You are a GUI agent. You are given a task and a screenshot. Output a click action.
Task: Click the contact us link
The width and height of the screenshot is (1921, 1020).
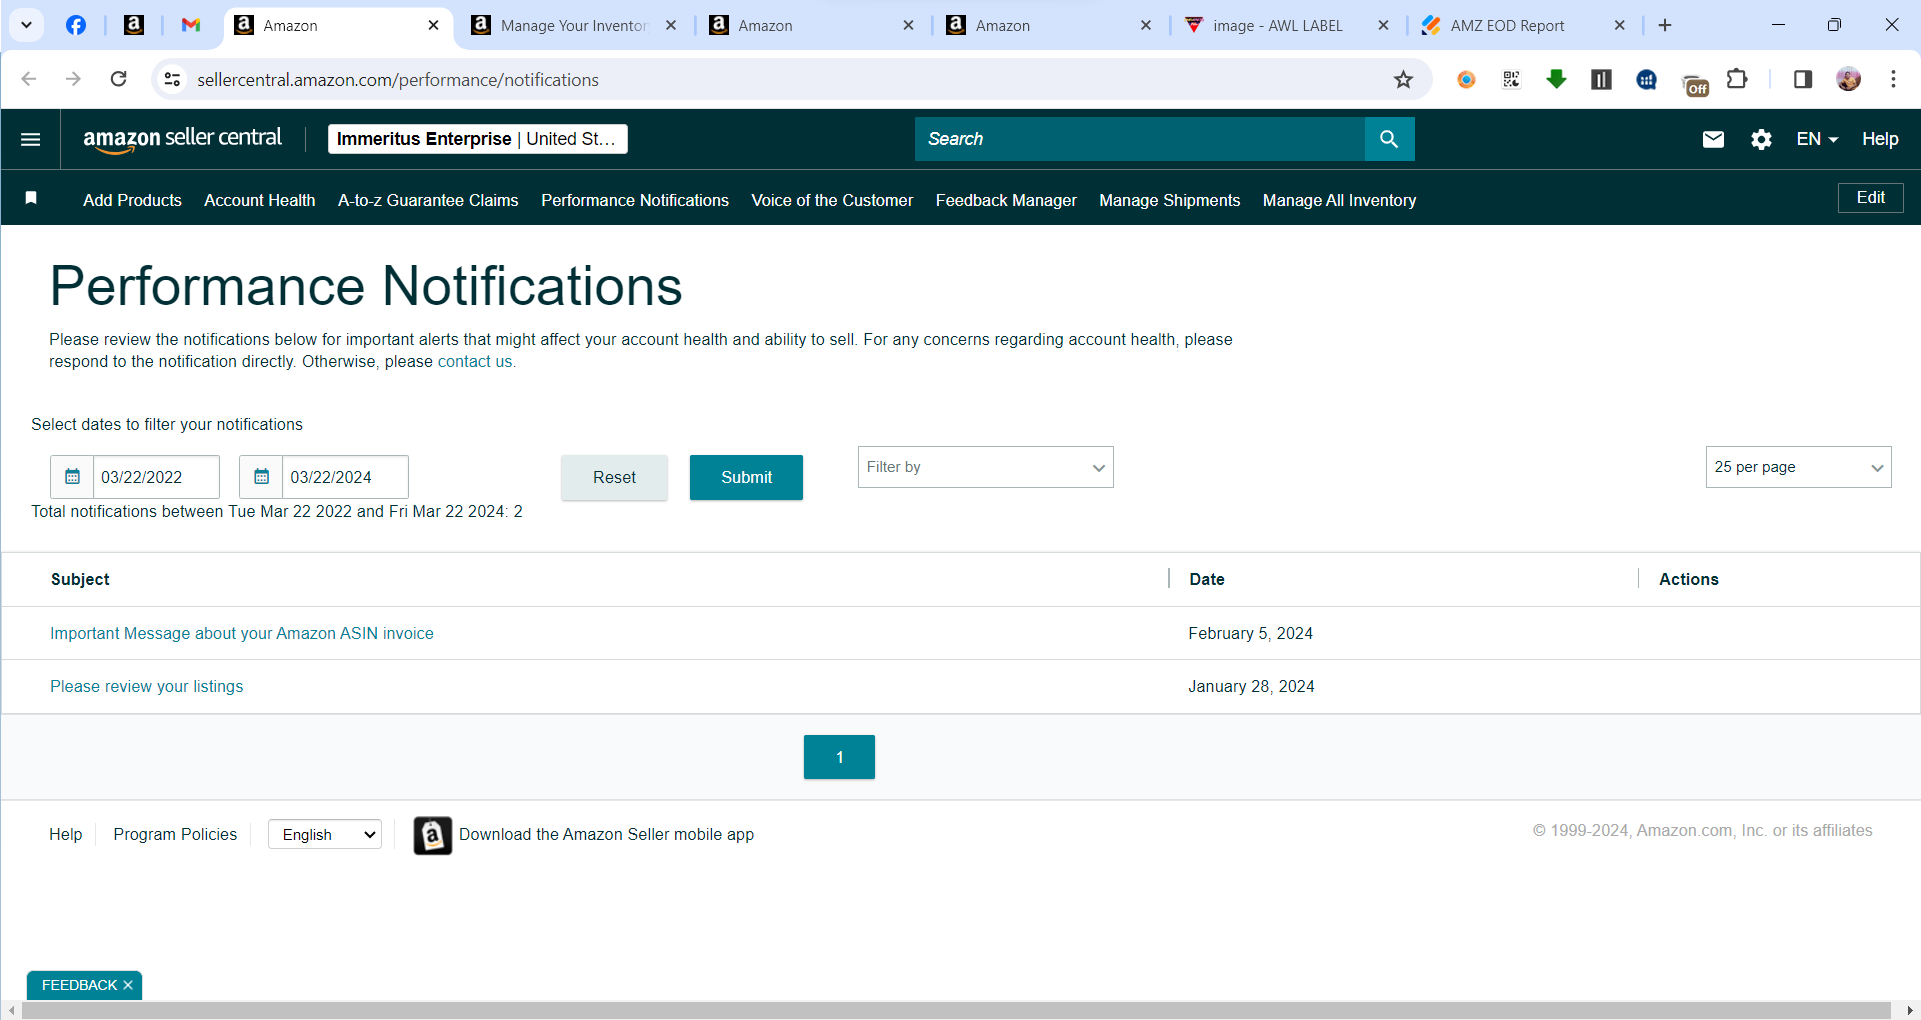pos(475,362)
